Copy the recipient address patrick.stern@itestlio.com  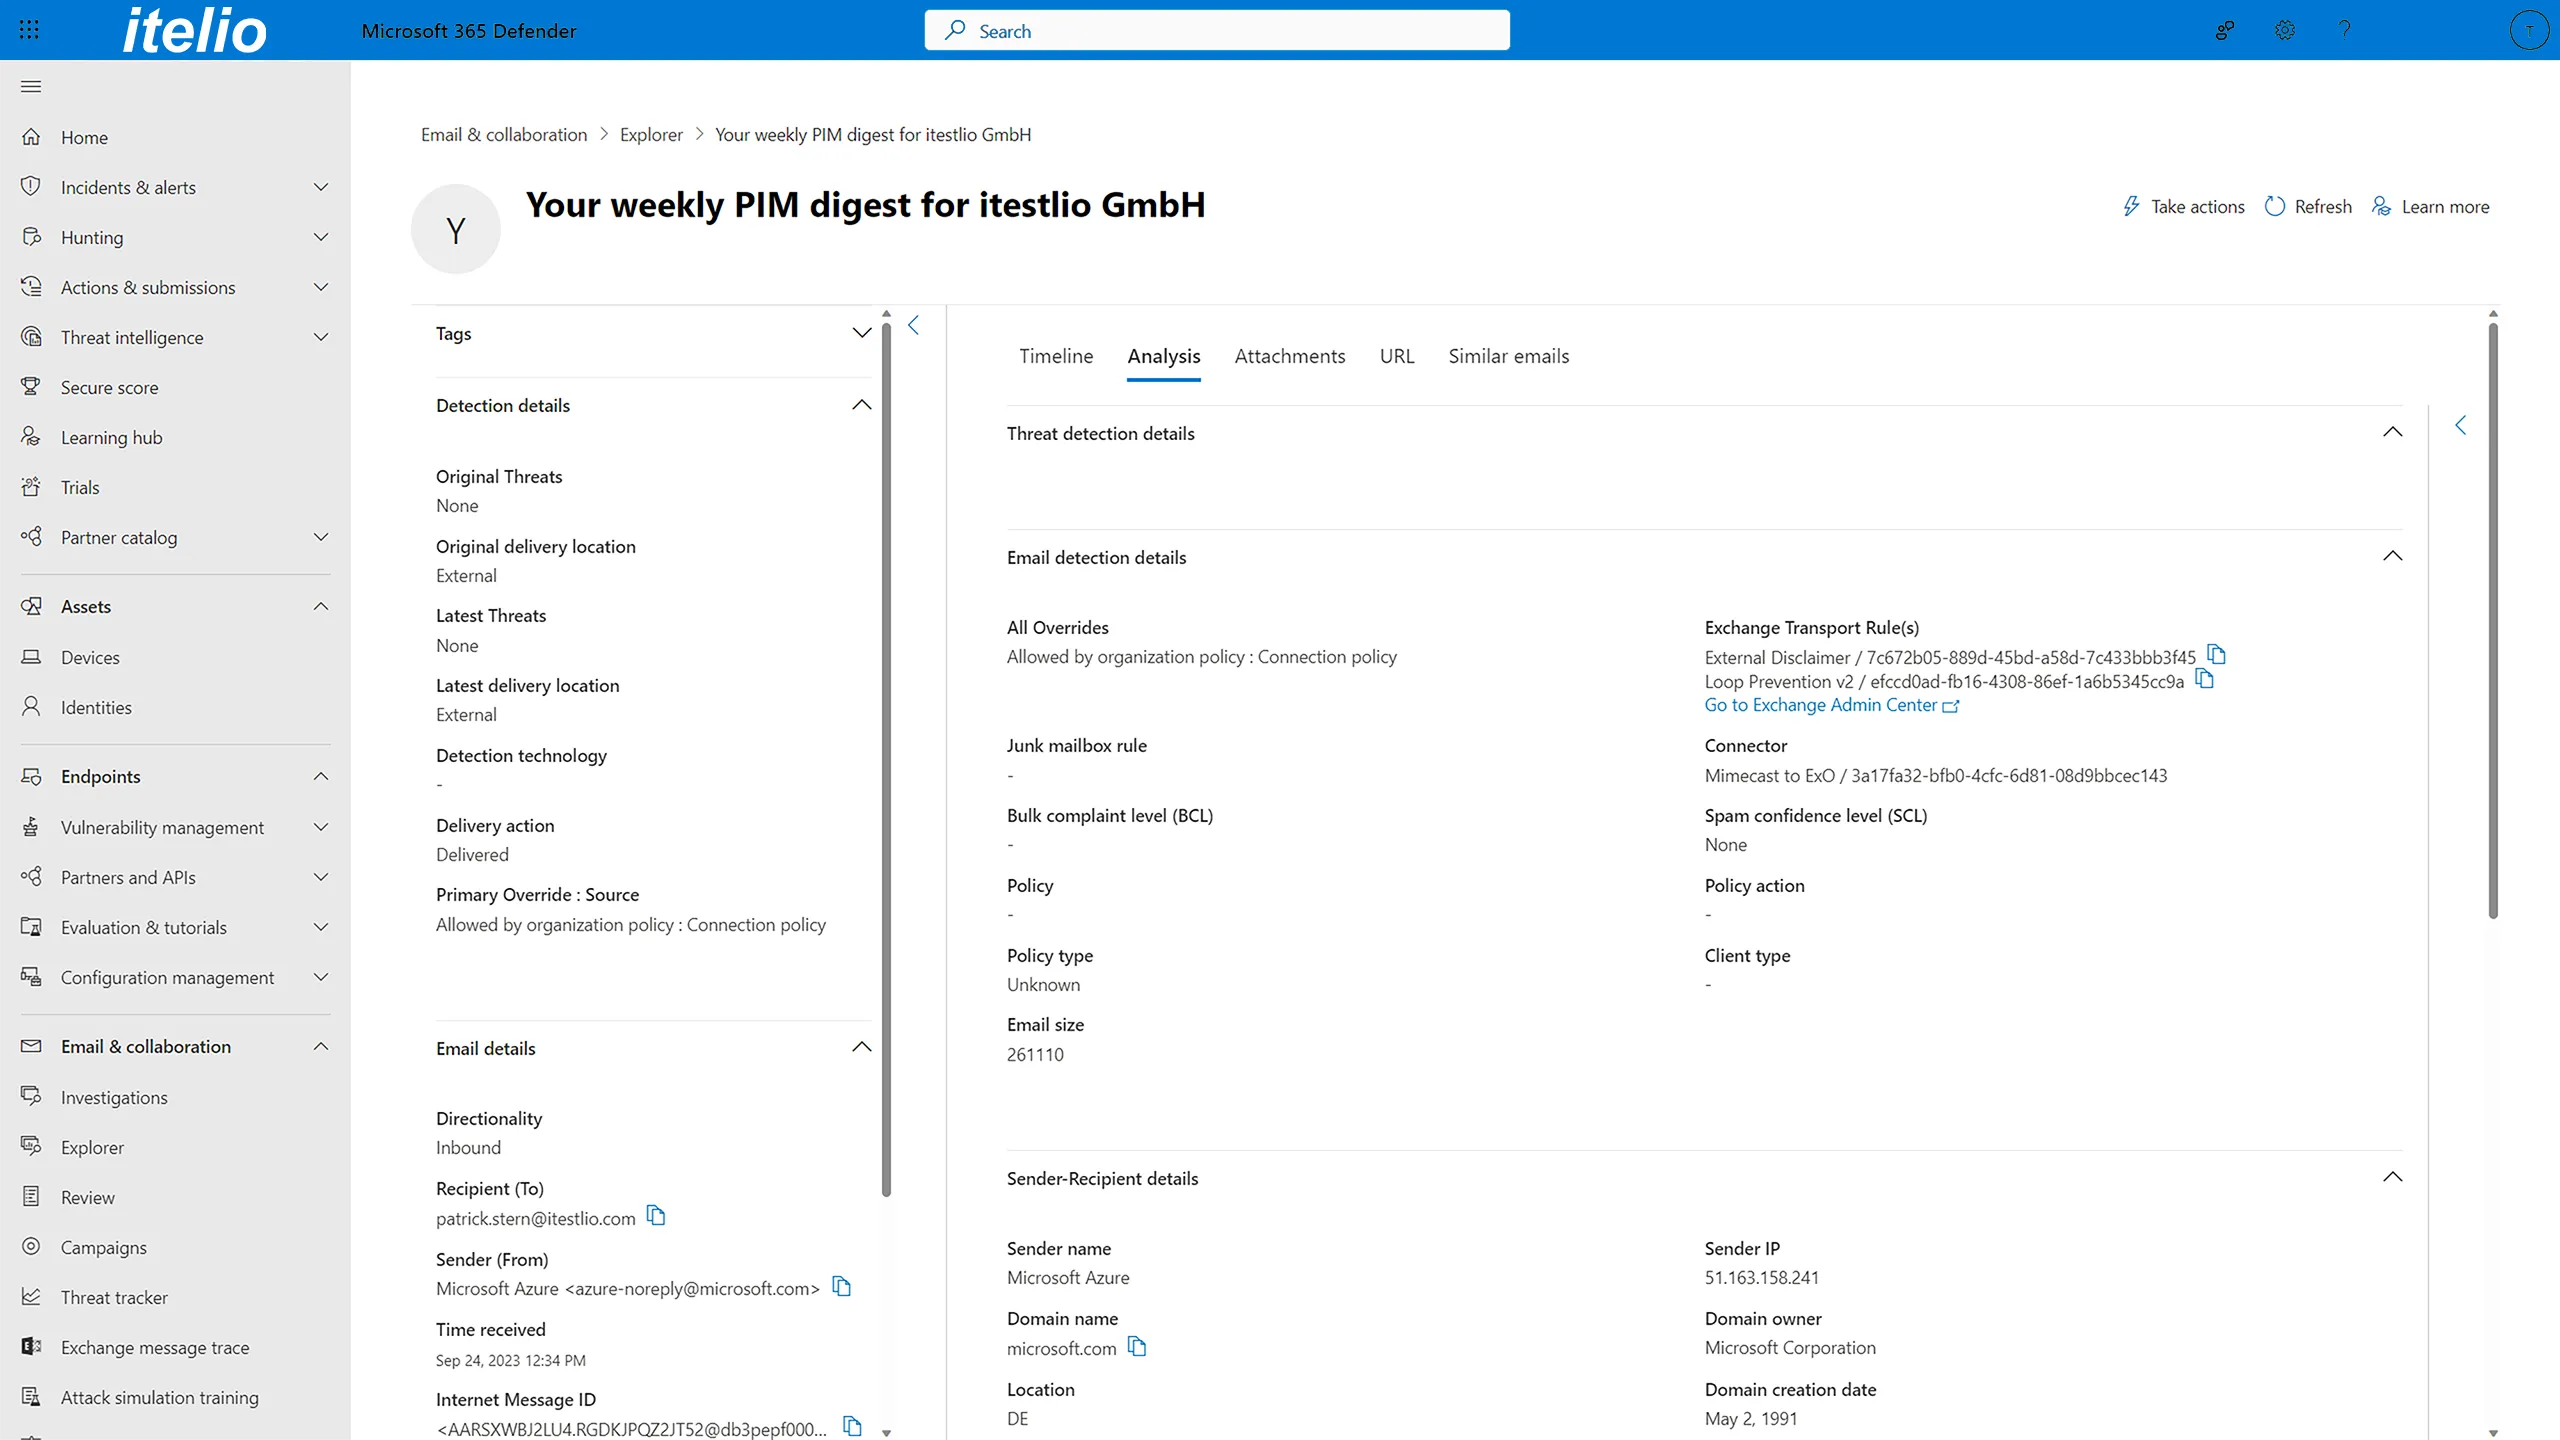coord(656,1216)
